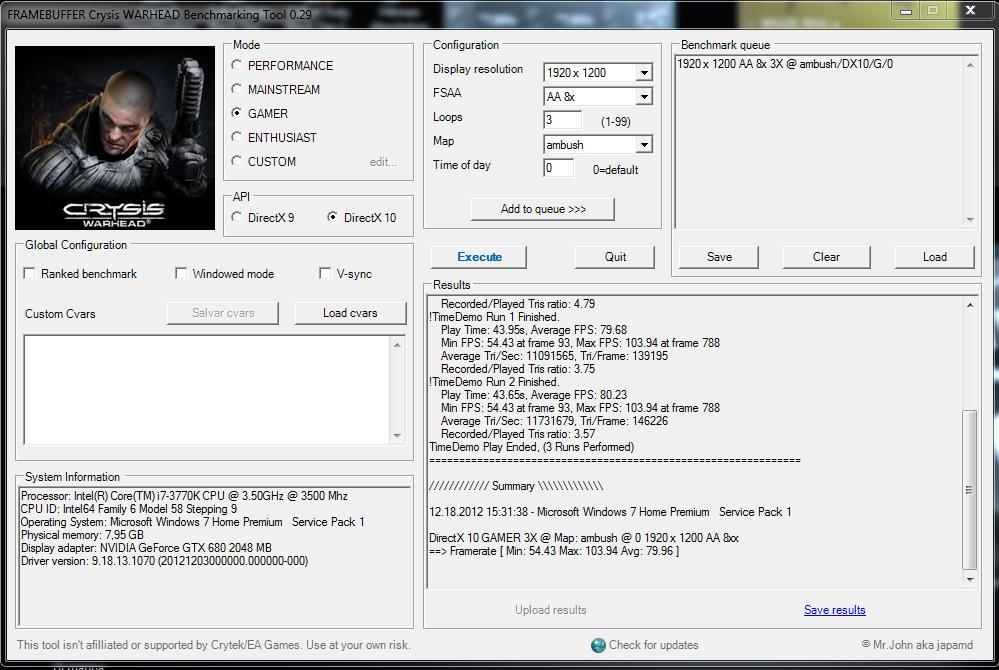999x670 pixels.
Task: Save the benchmark queue
Action: tap(719, 257)
